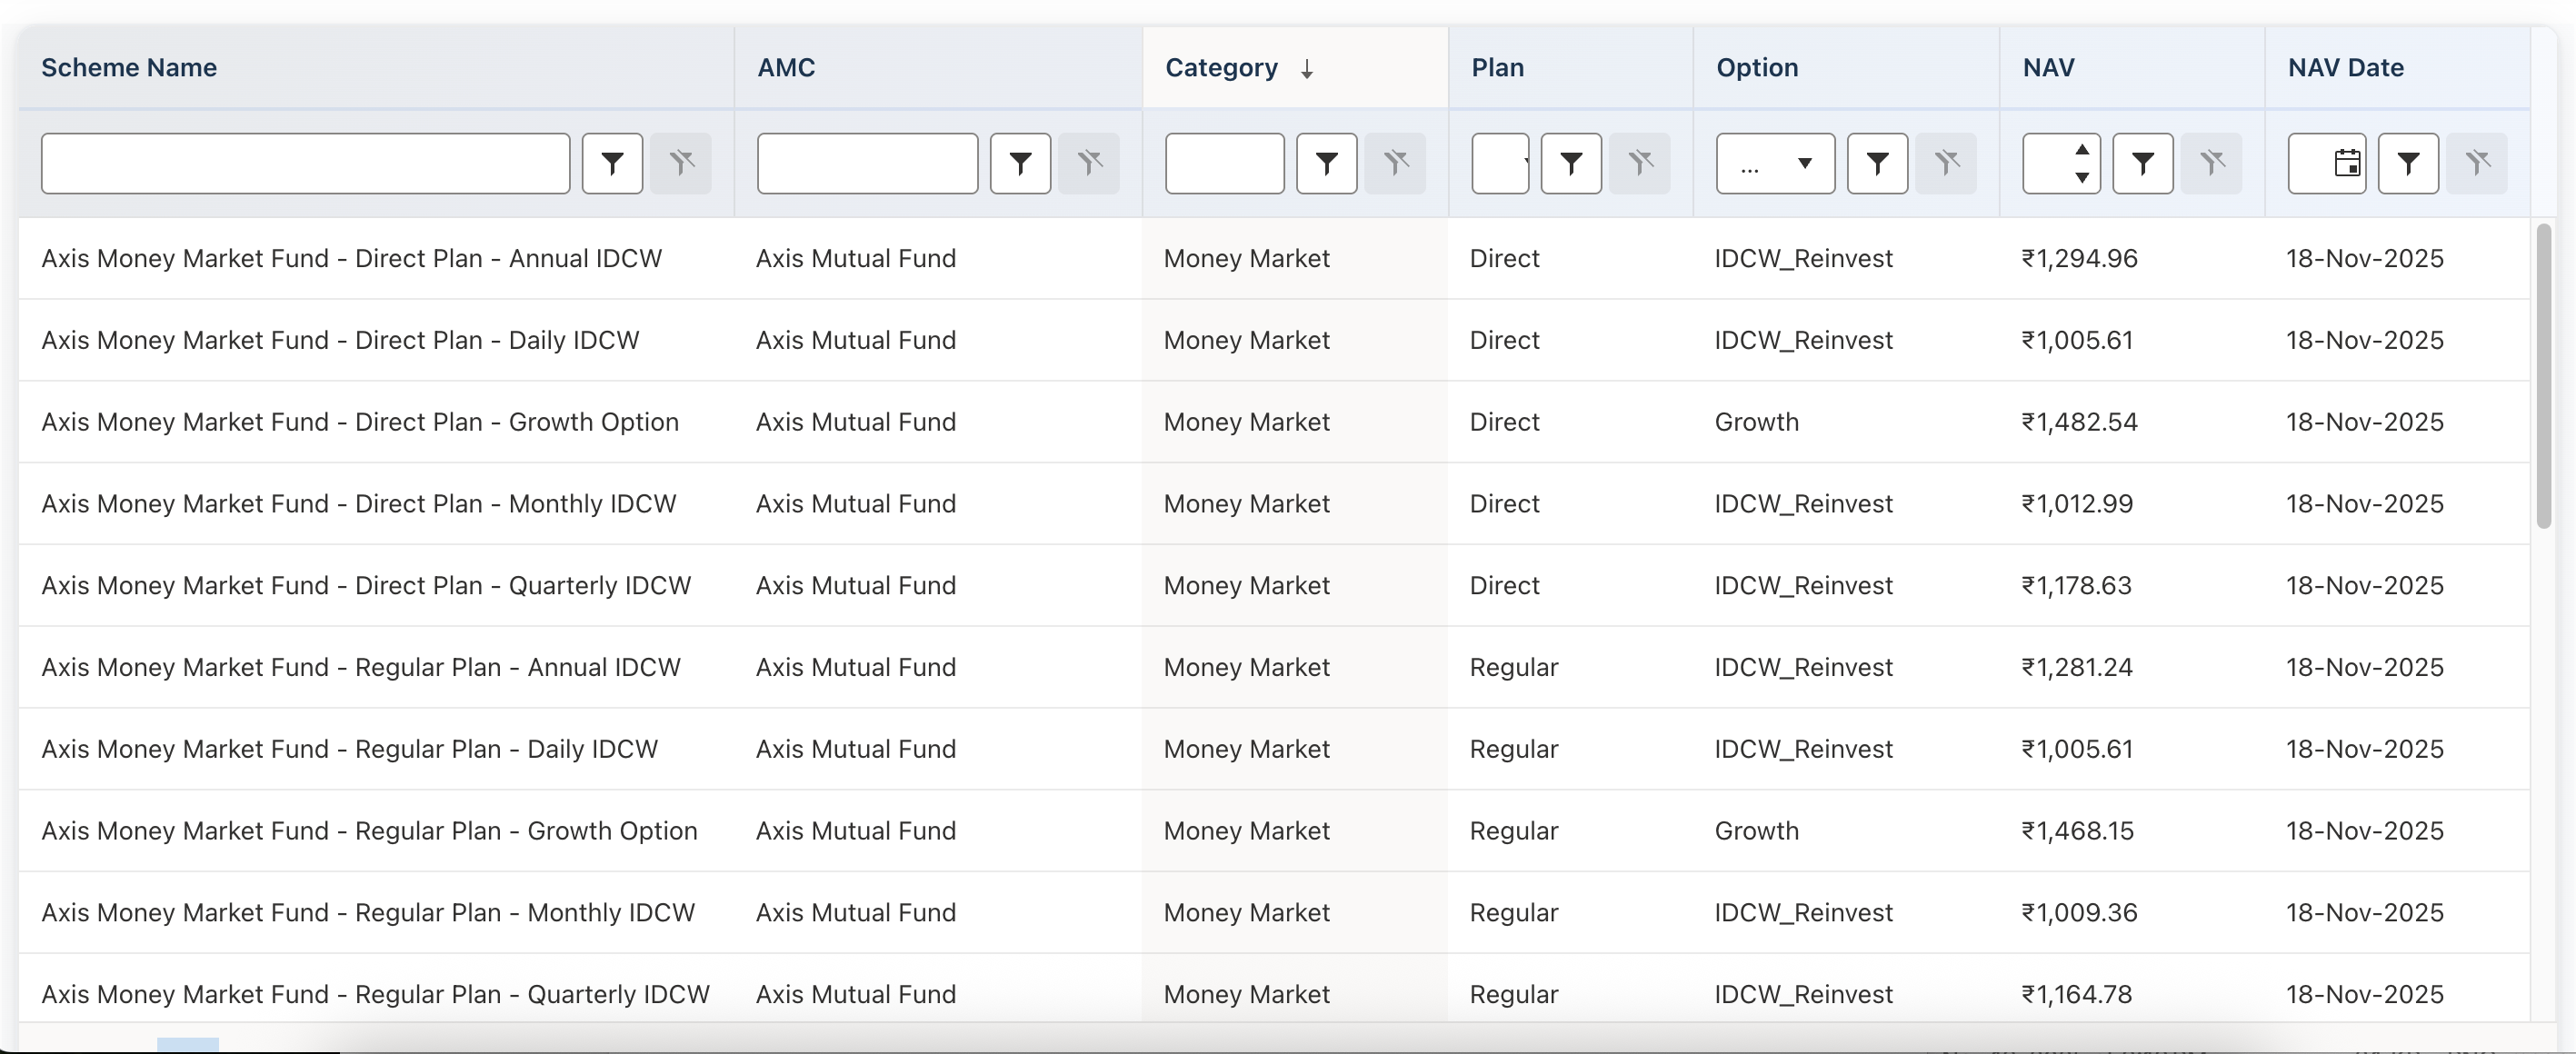Open filter operator for AMC column
2576x1054 pixels.
point(1020,163)
